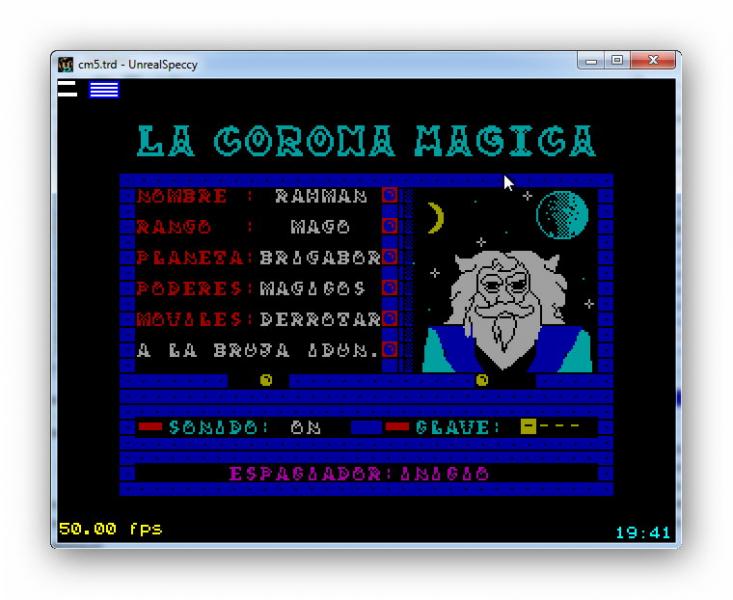
Task: Click the 19:41 clock display
Action: [642, 532]
